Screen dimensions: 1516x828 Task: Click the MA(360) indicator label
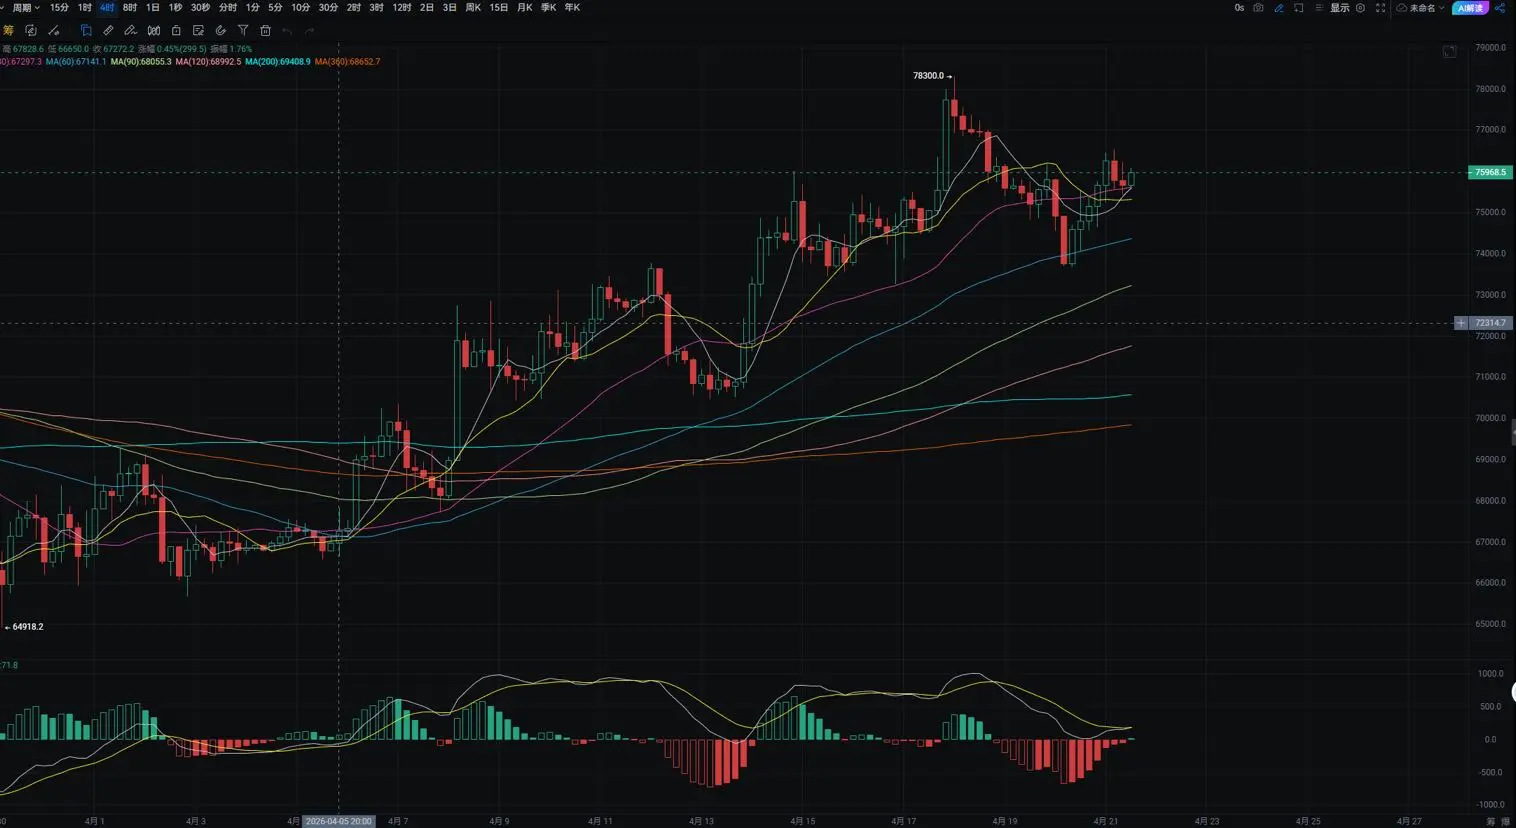347,62
